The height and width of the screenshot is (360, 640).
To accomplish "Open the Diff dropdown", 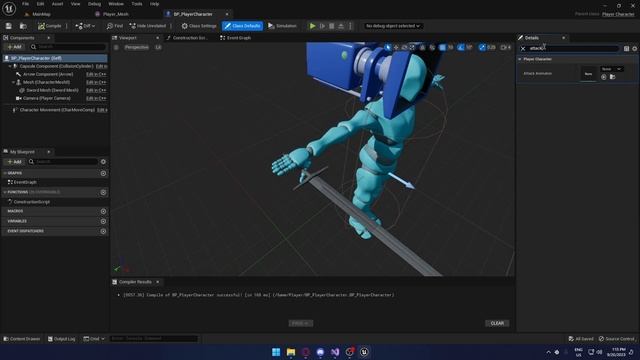I will click(x=85, y=26).
